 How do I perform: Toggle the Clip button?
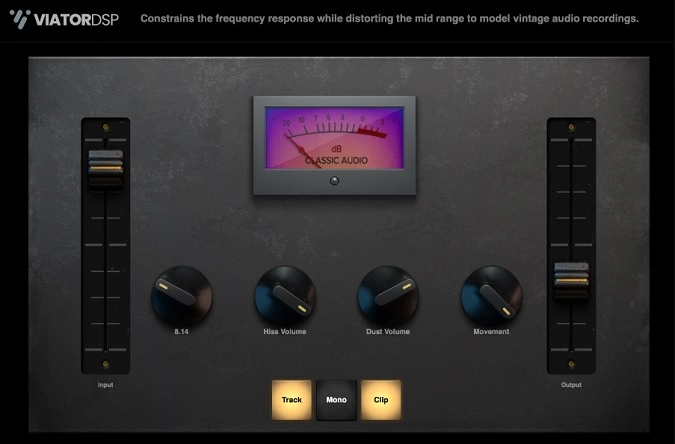381,400
